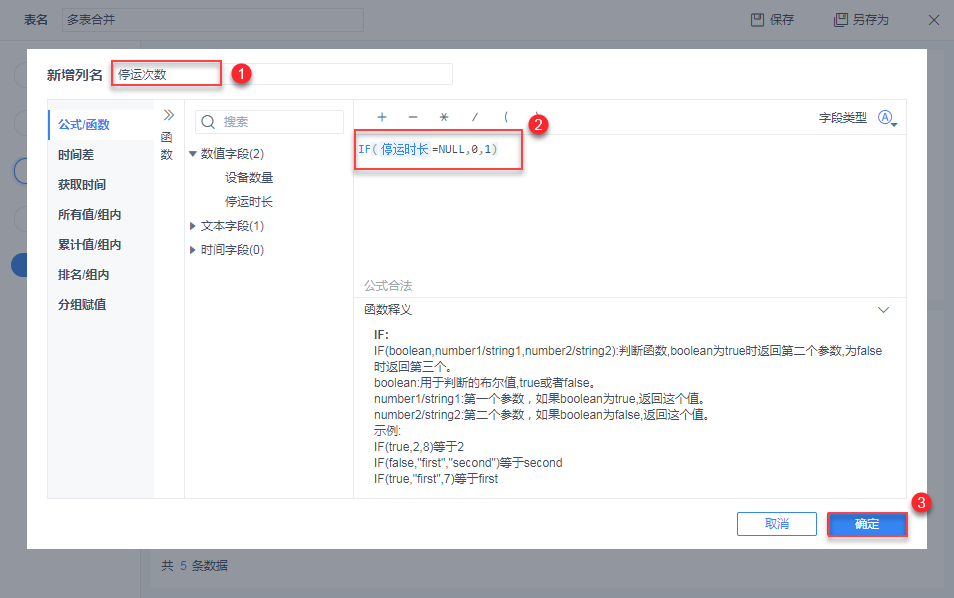The image size is (954, 598).
Task: Click the 停运时长 token in formula
Action: pos(405,149)
